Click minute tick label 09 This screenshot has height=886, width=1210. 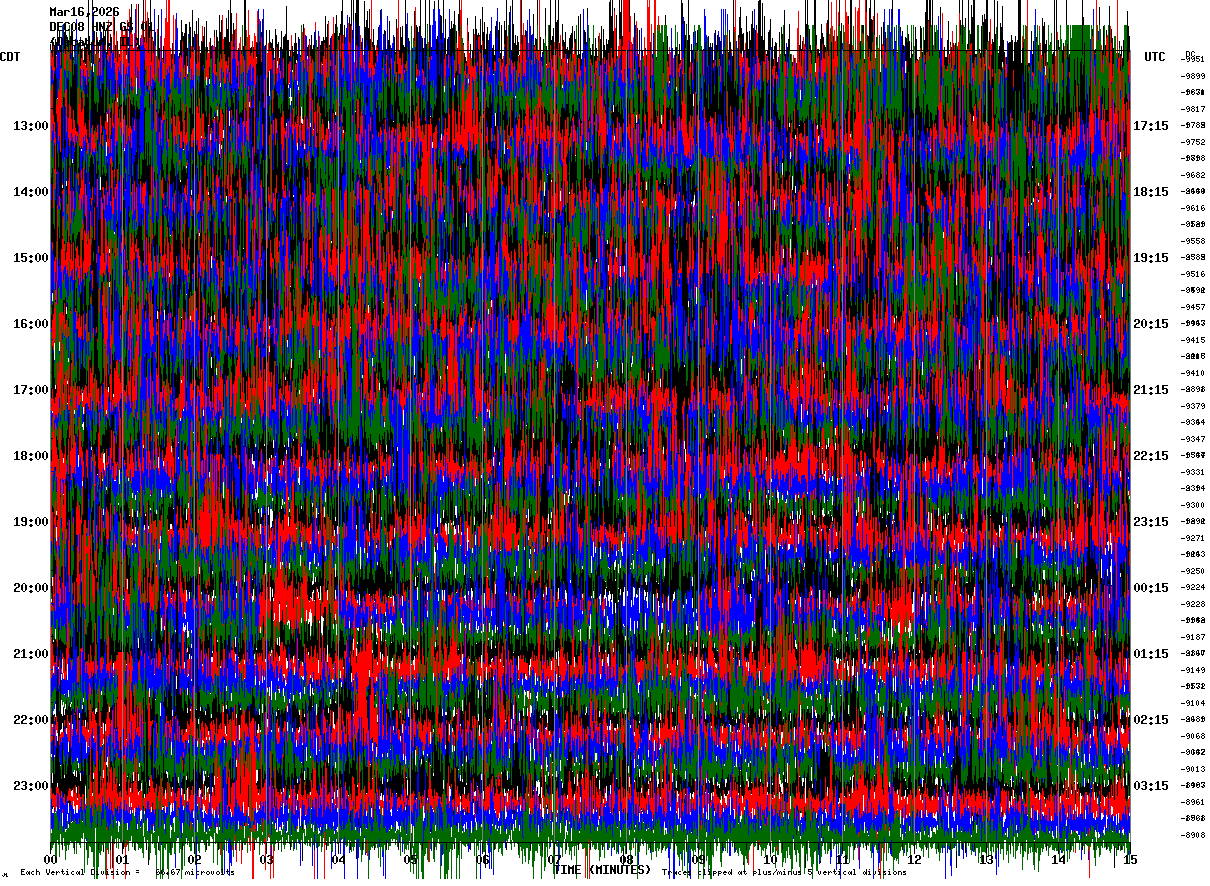(699, 860)
